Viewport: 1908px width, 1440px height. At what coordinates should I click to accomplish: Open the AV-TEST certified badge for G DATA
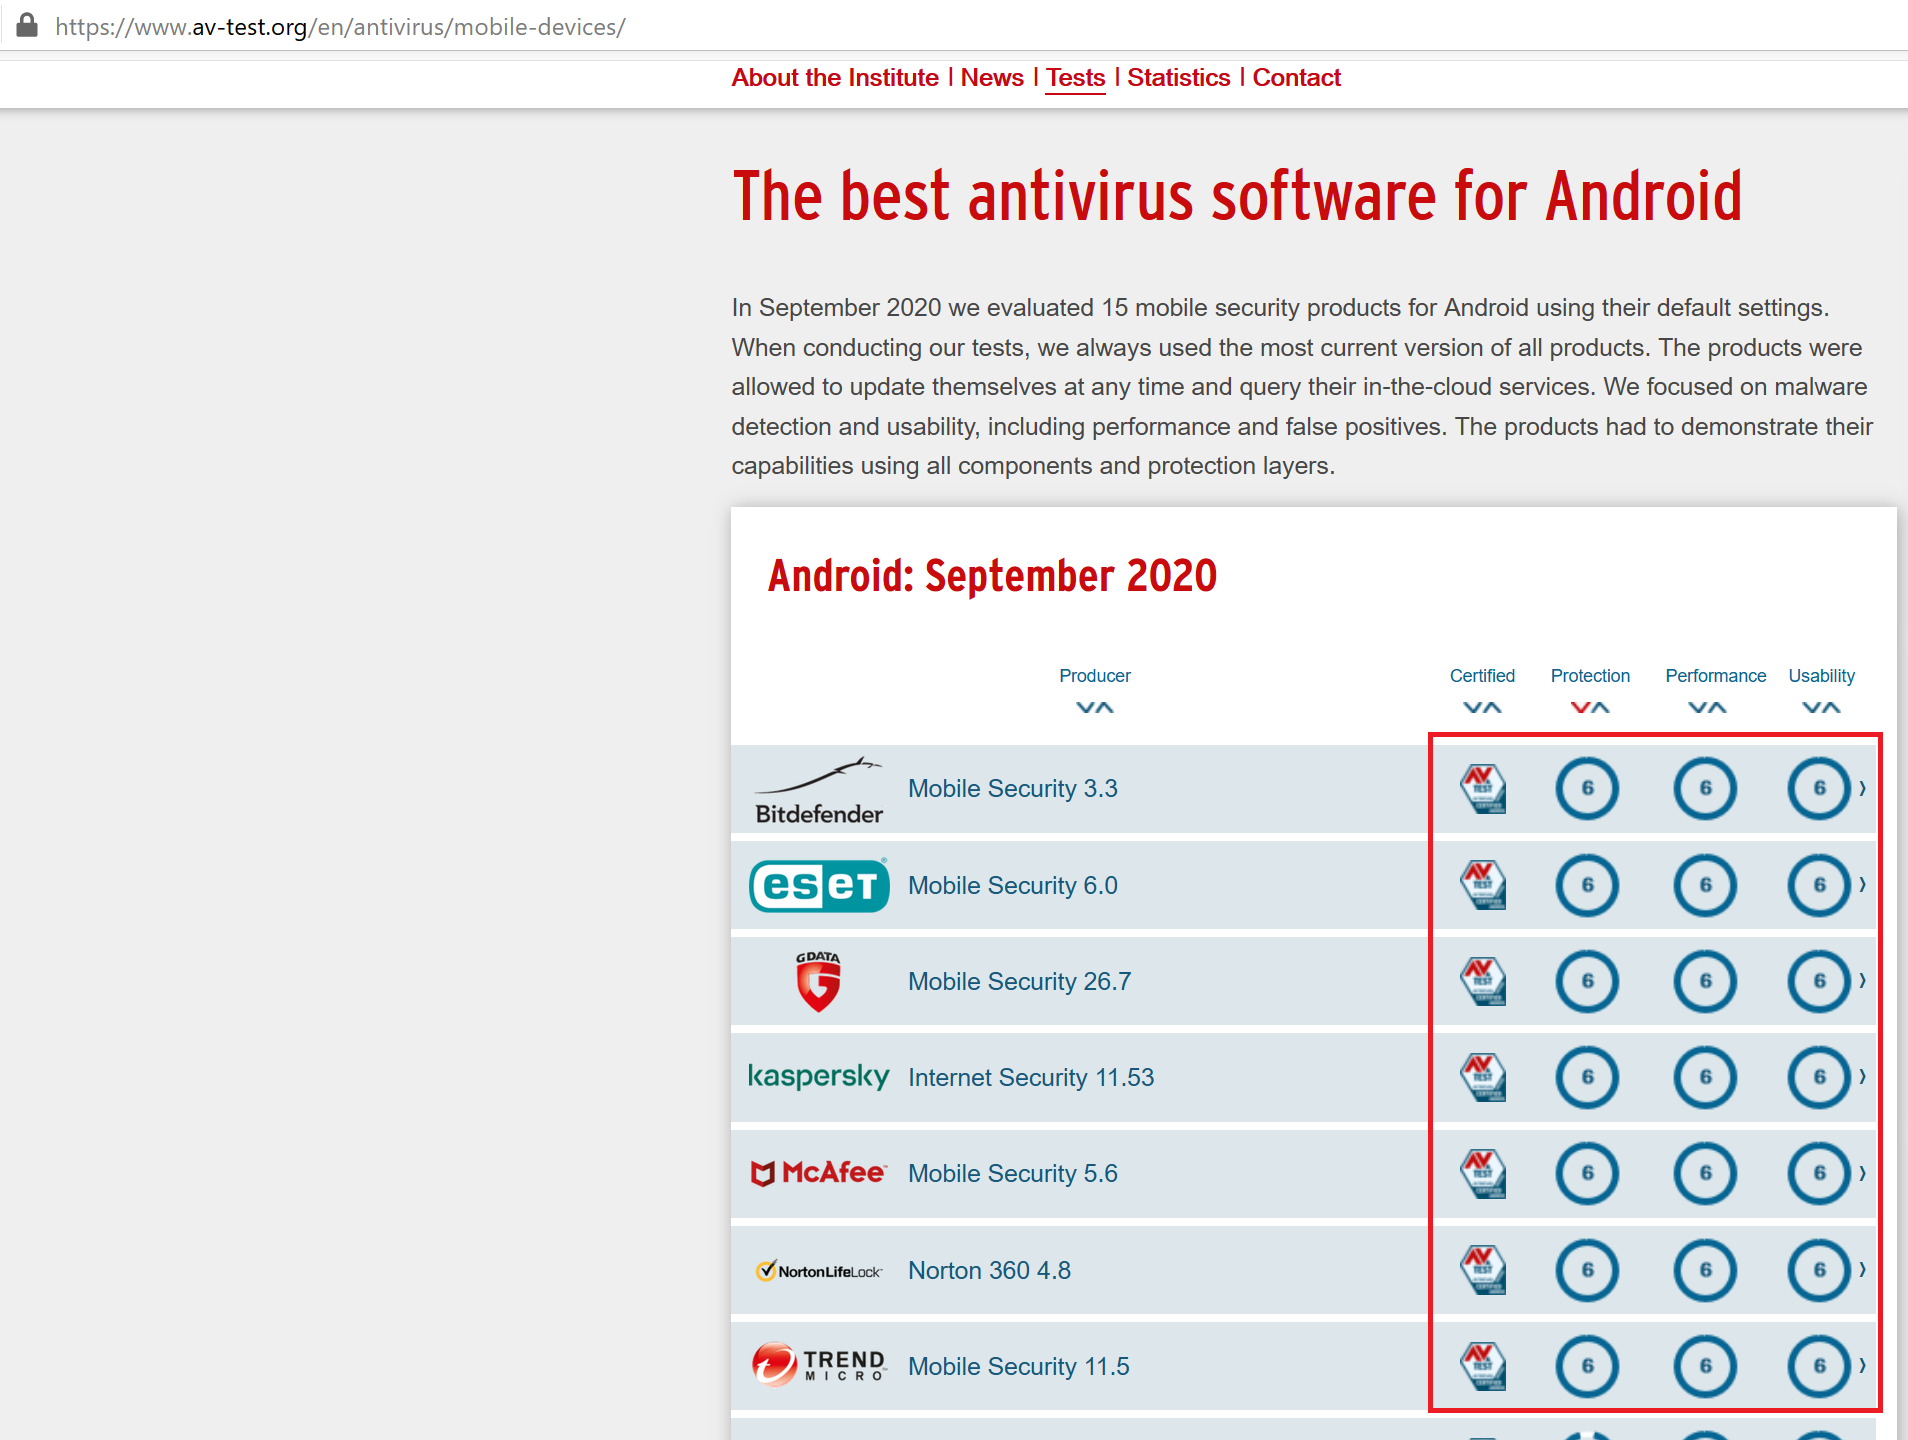[x=1483, y=981]
